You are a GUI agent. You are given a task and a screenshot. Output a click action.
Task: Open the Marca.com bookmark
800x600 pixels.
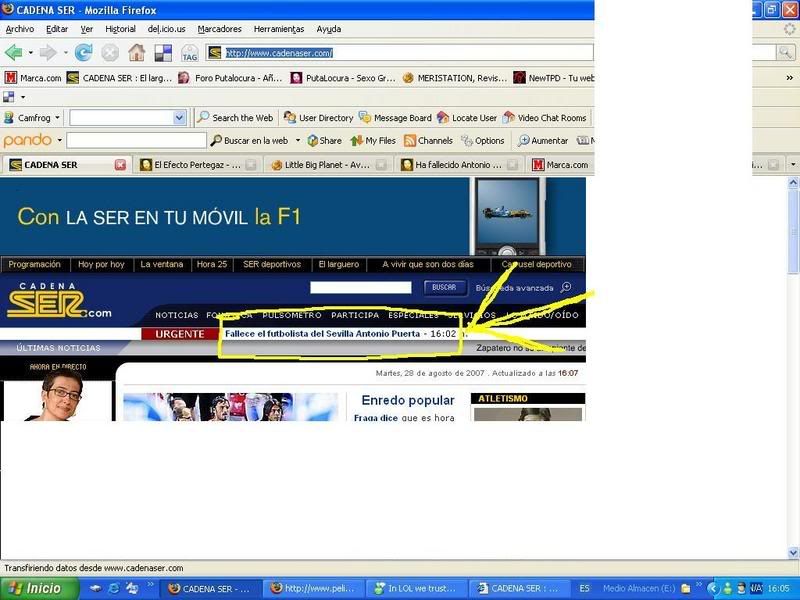tap(33, 78)
